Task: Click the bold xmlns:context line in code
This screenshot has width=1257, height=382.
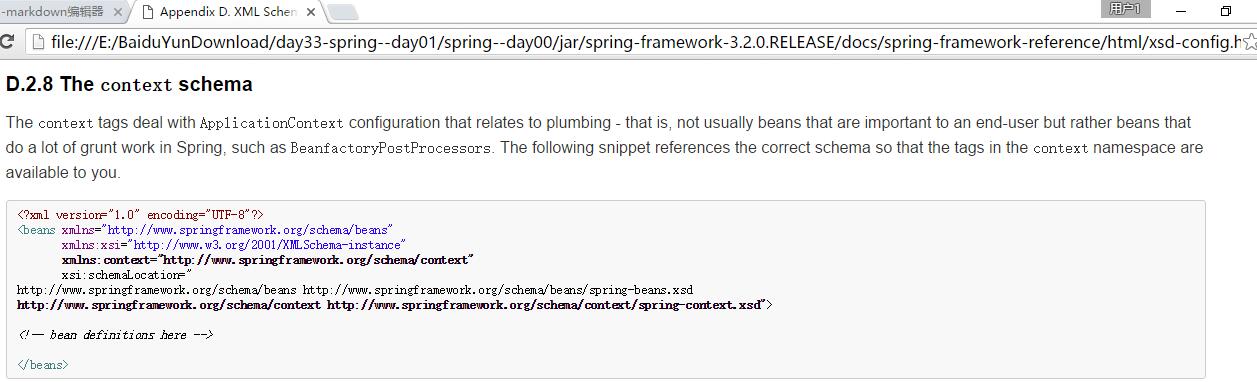Action: [x=267, y=259]
